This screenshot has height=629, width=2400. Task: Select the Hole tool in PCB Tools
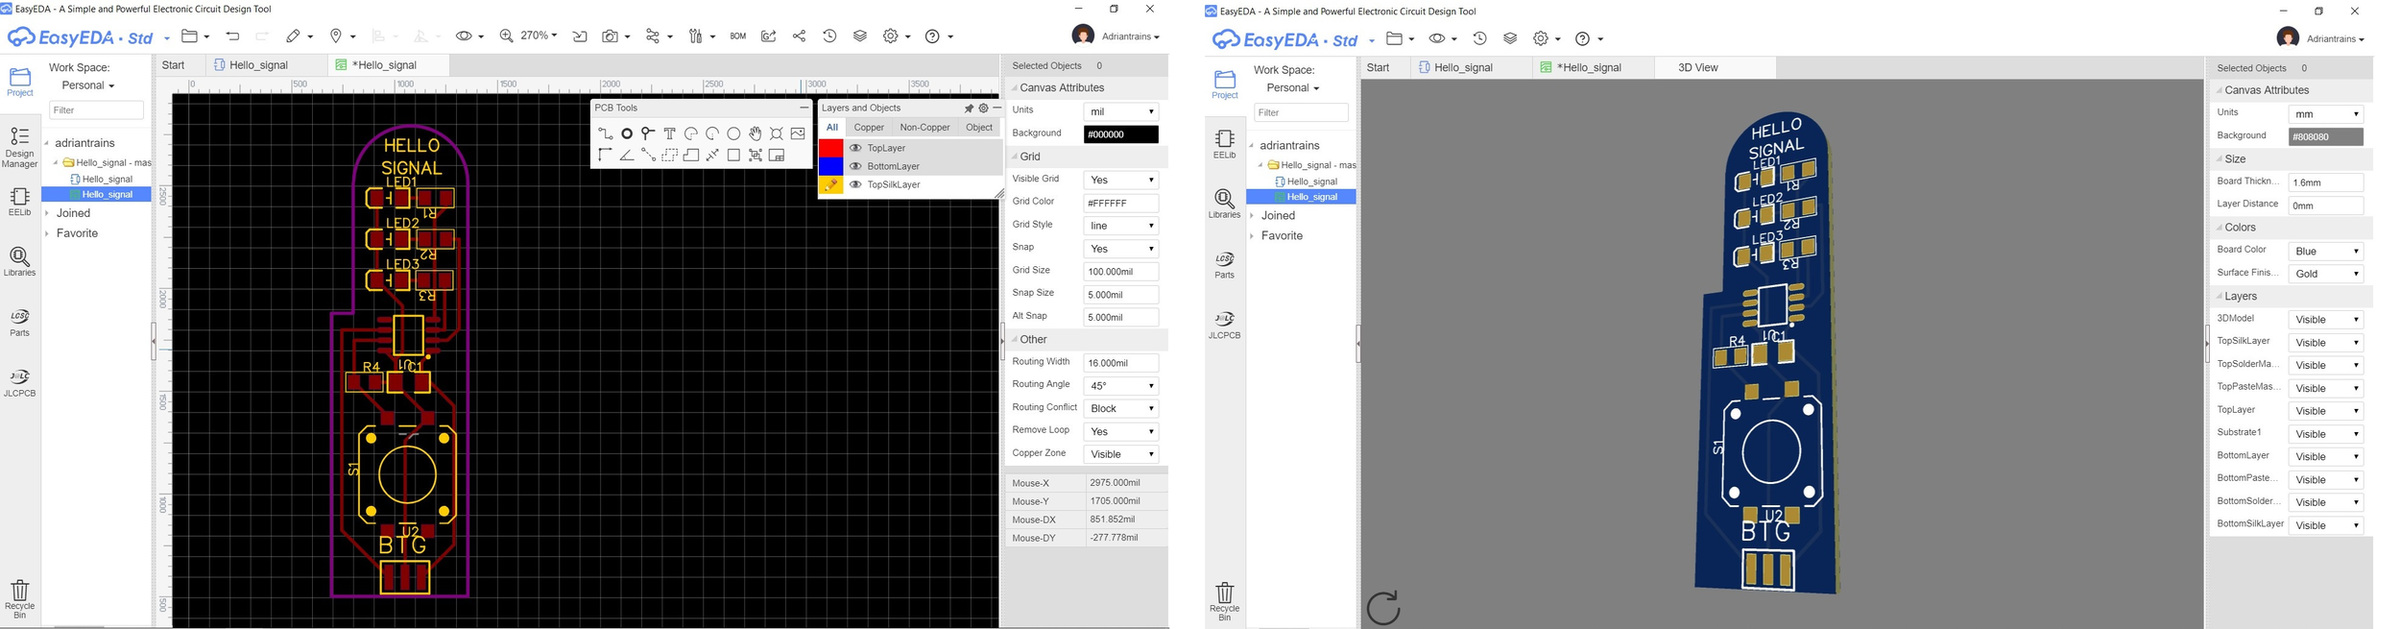click(776, 133)
